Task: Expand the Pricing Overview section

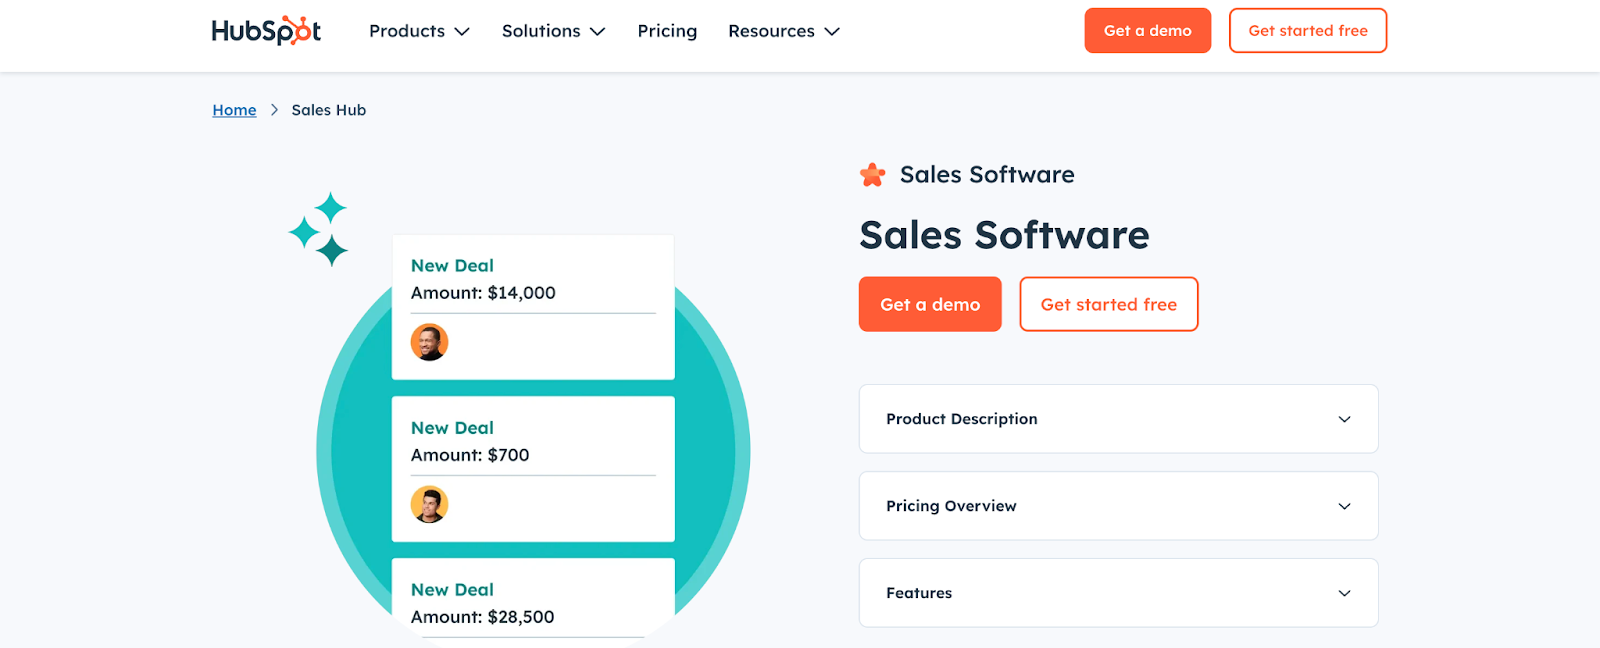Action: point(1117,506)
